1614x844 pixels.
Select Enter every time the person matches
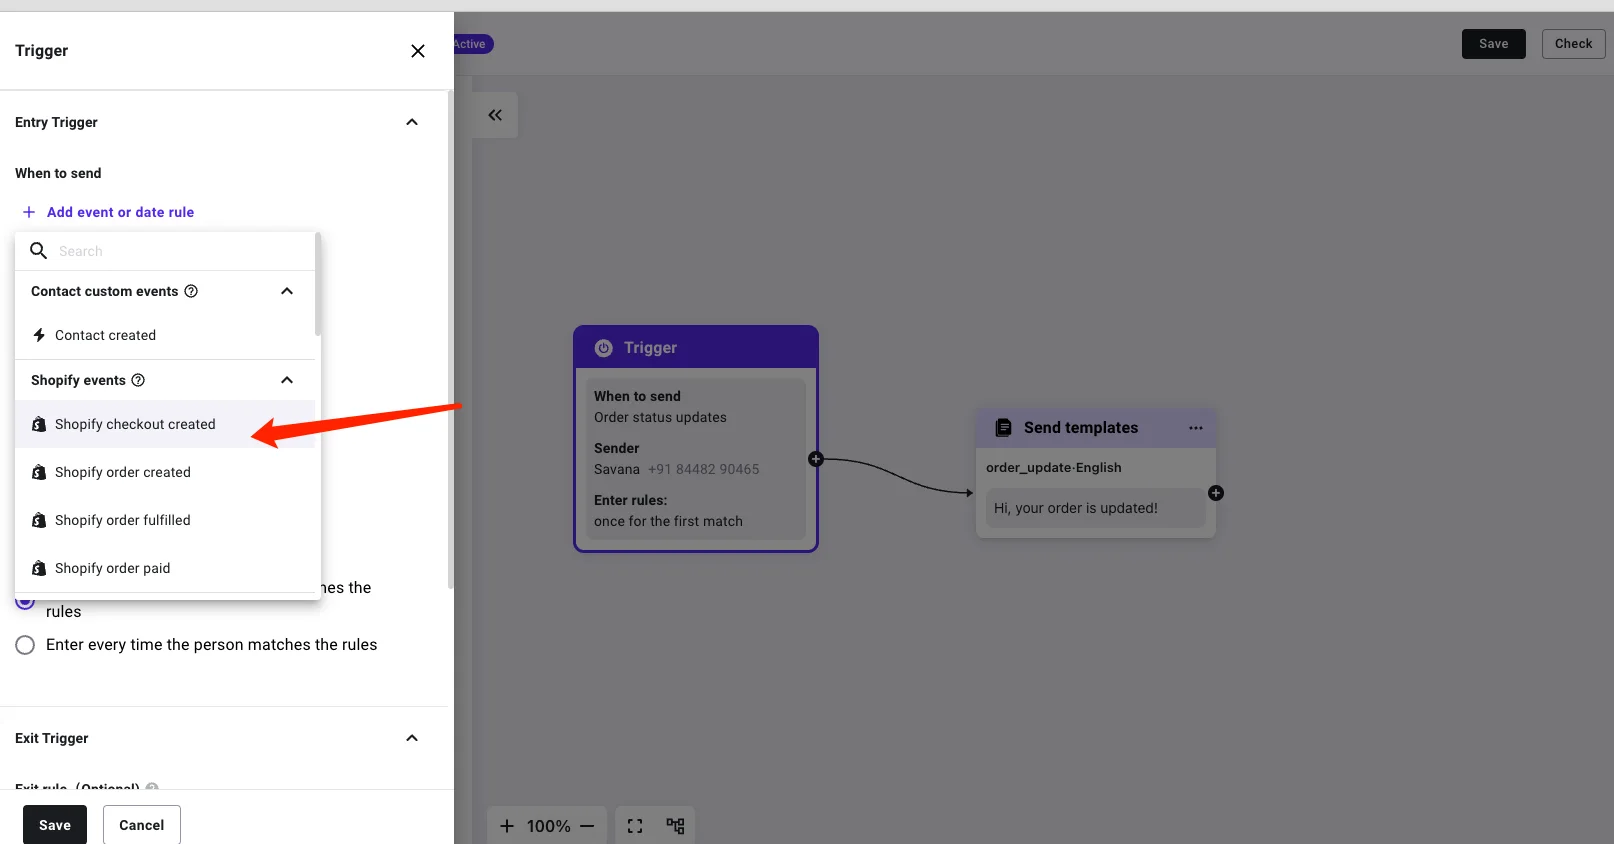click(25, 645)
